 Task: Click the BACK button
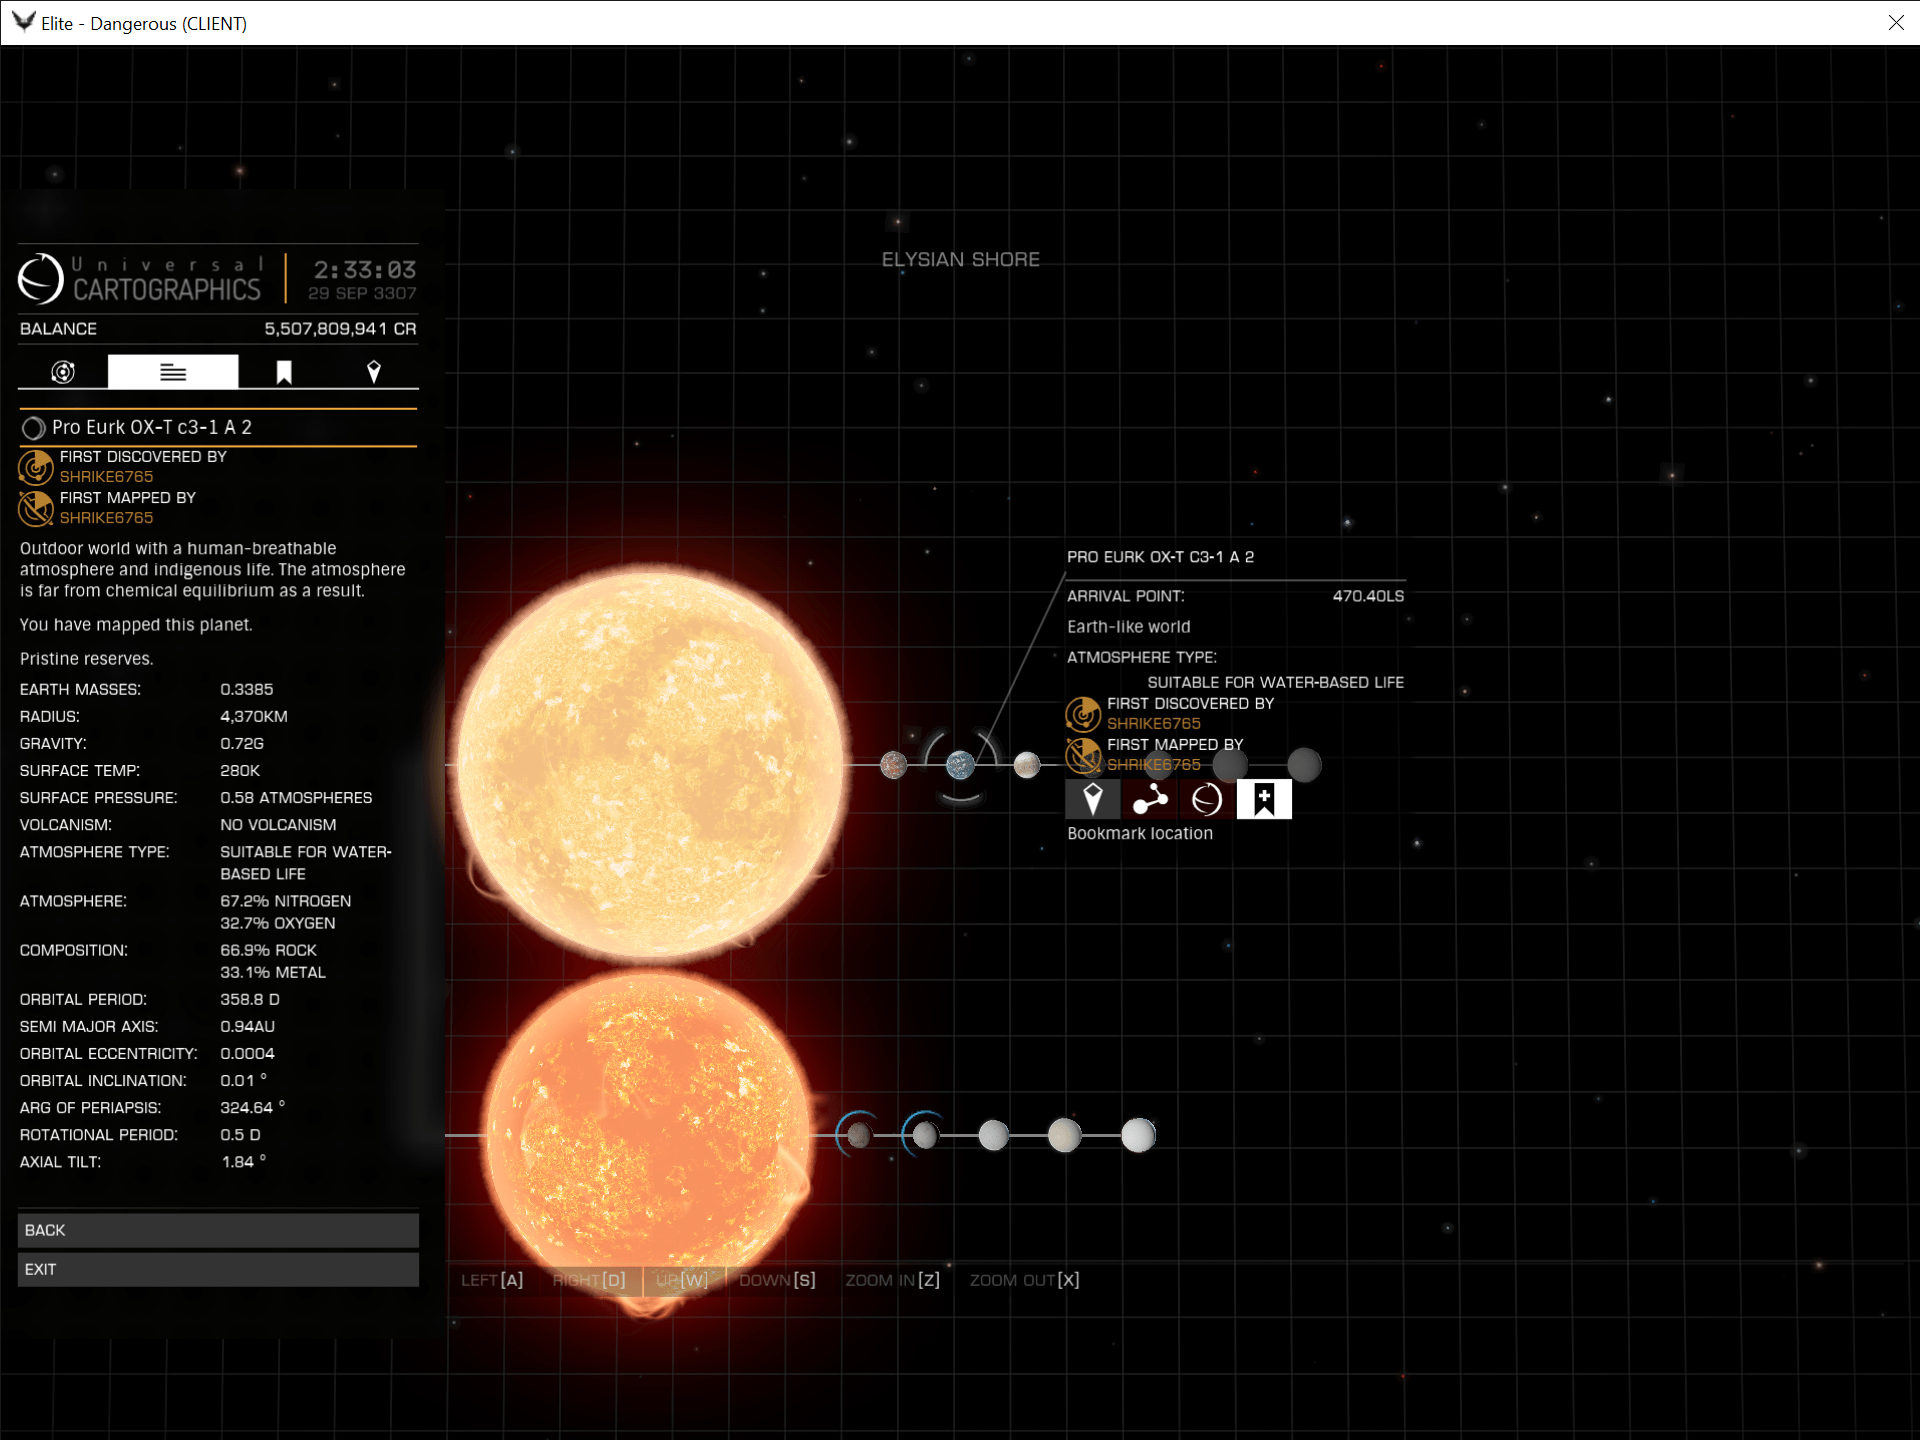pos(218,1230)
